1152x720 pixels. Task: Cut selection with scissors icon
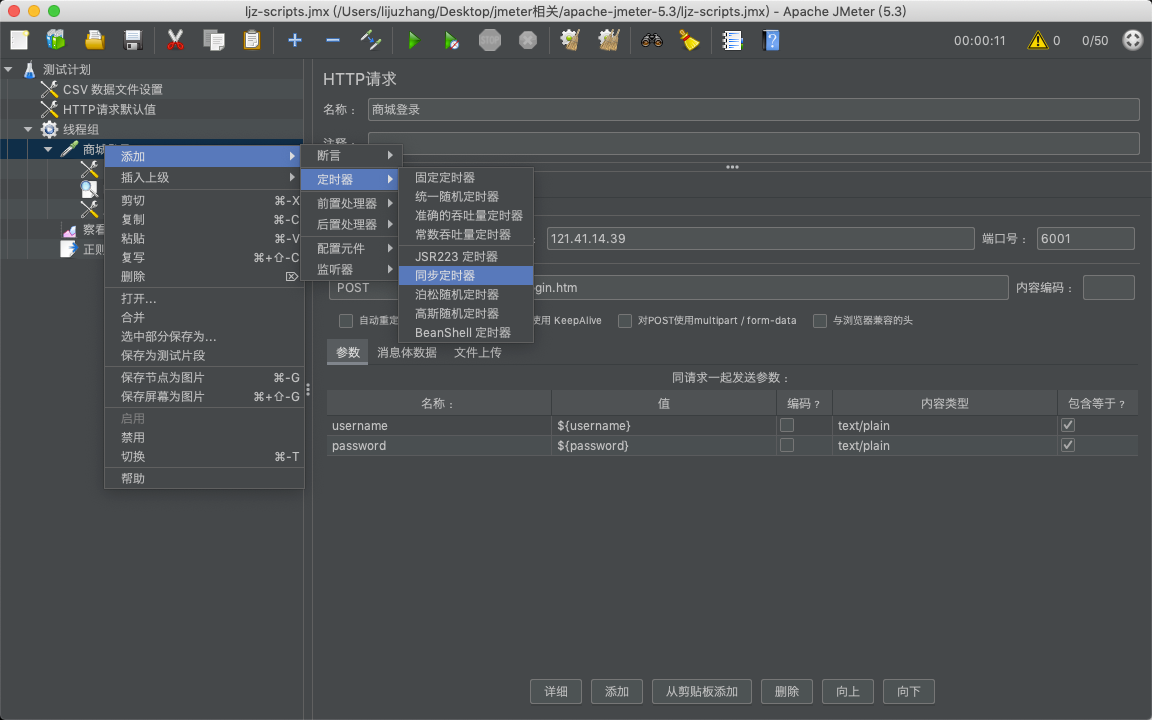[x=175, y=40]
